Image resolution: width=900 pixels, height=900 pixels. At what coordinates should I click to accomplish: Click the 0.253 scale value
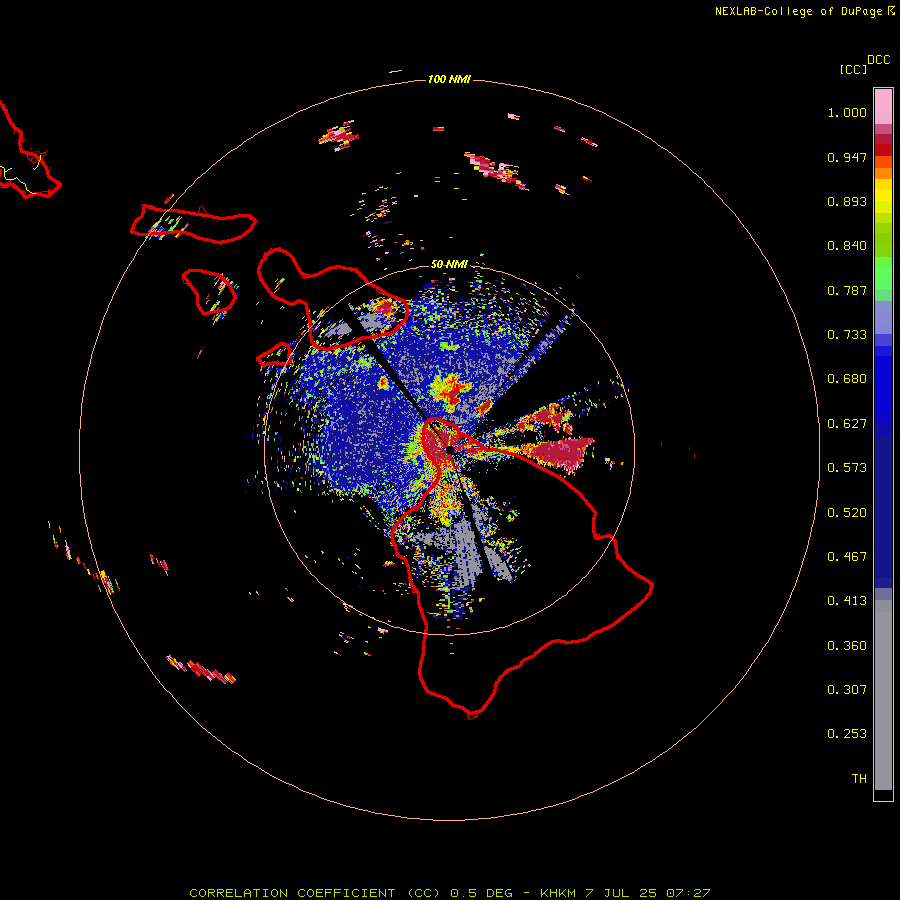847,734
